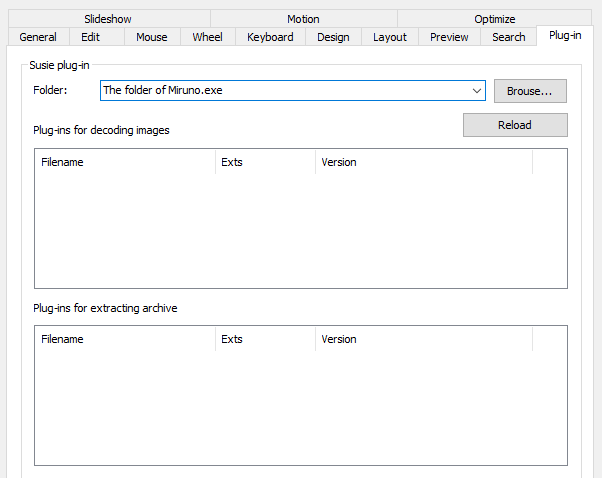Click the Browse... button
The image size is (602, 478).
[530, 91]
